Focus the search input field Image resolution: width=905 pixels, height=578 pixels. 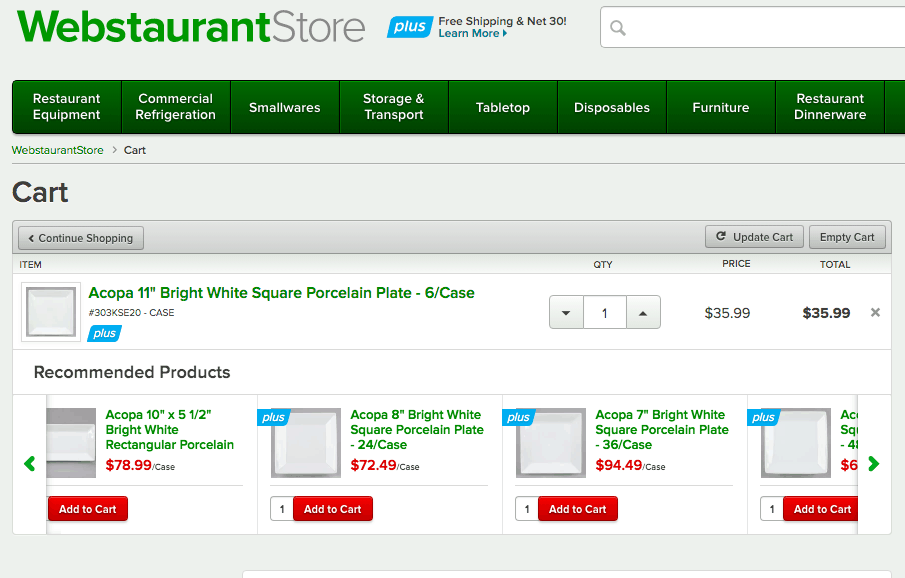coord(753,27)
